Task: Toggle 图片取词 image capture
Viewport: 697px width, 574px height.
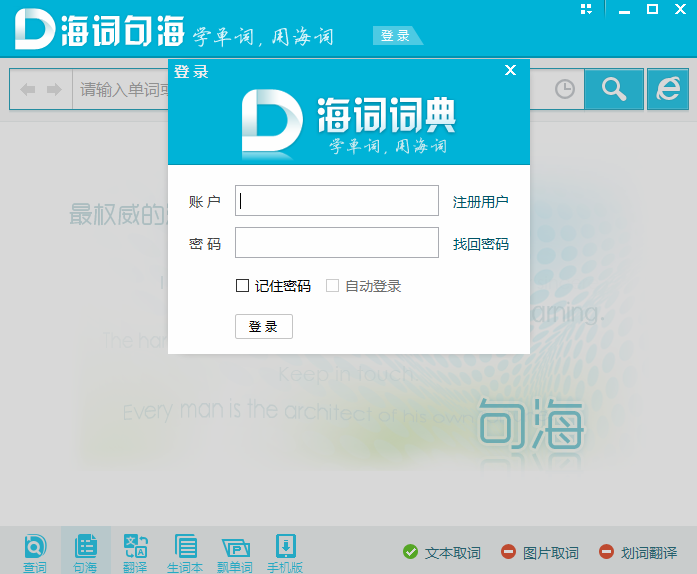Action: [x=540, y=553]
